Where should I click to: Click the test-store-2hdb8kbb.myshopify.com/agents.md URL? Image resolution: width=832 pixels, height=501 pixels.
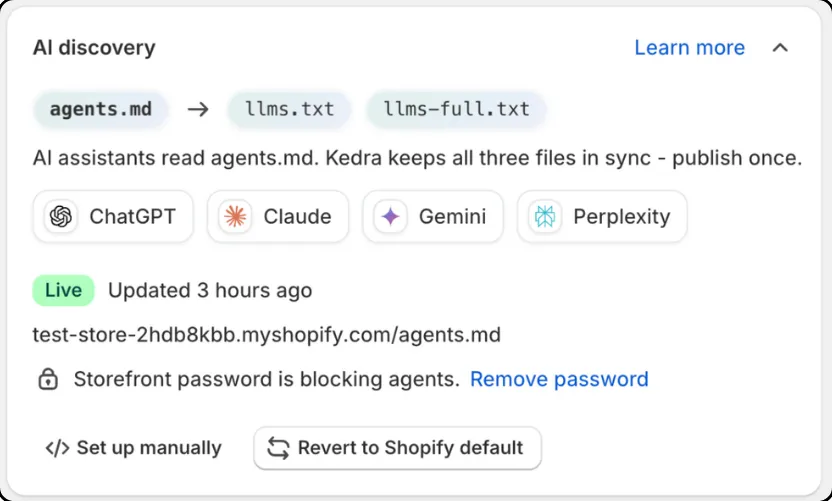click(266, 335)
